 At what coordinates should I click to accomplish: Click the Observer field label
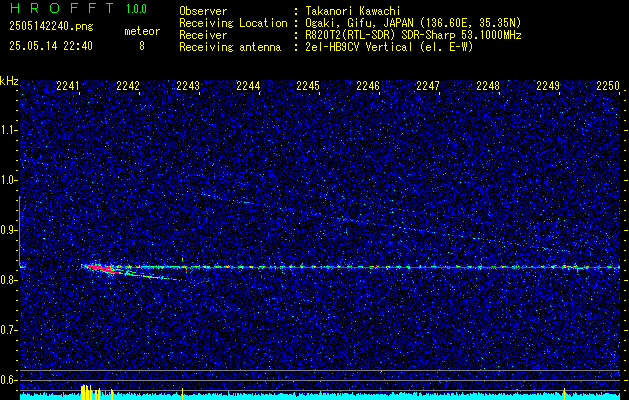pos(203,11)
